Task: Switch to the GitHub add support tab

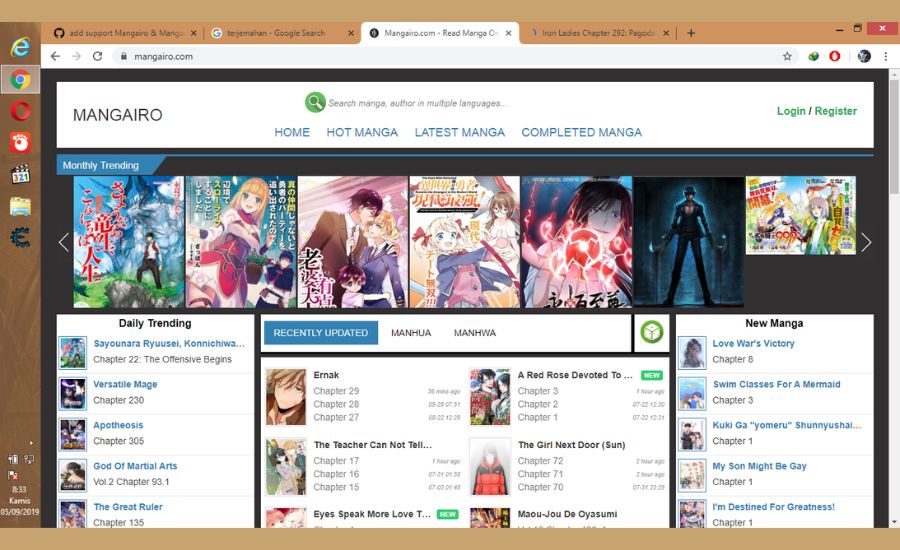Action: tap(126, 33)
